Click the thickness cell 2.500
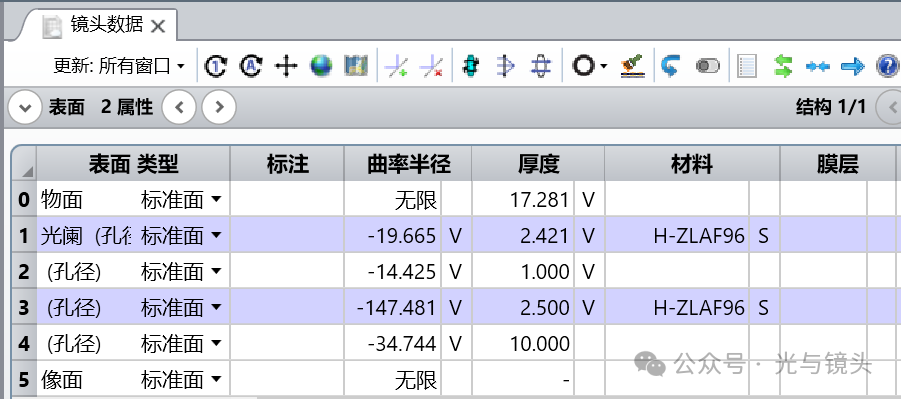The width and height of the screenshot is (901, 399). point(523,308)
